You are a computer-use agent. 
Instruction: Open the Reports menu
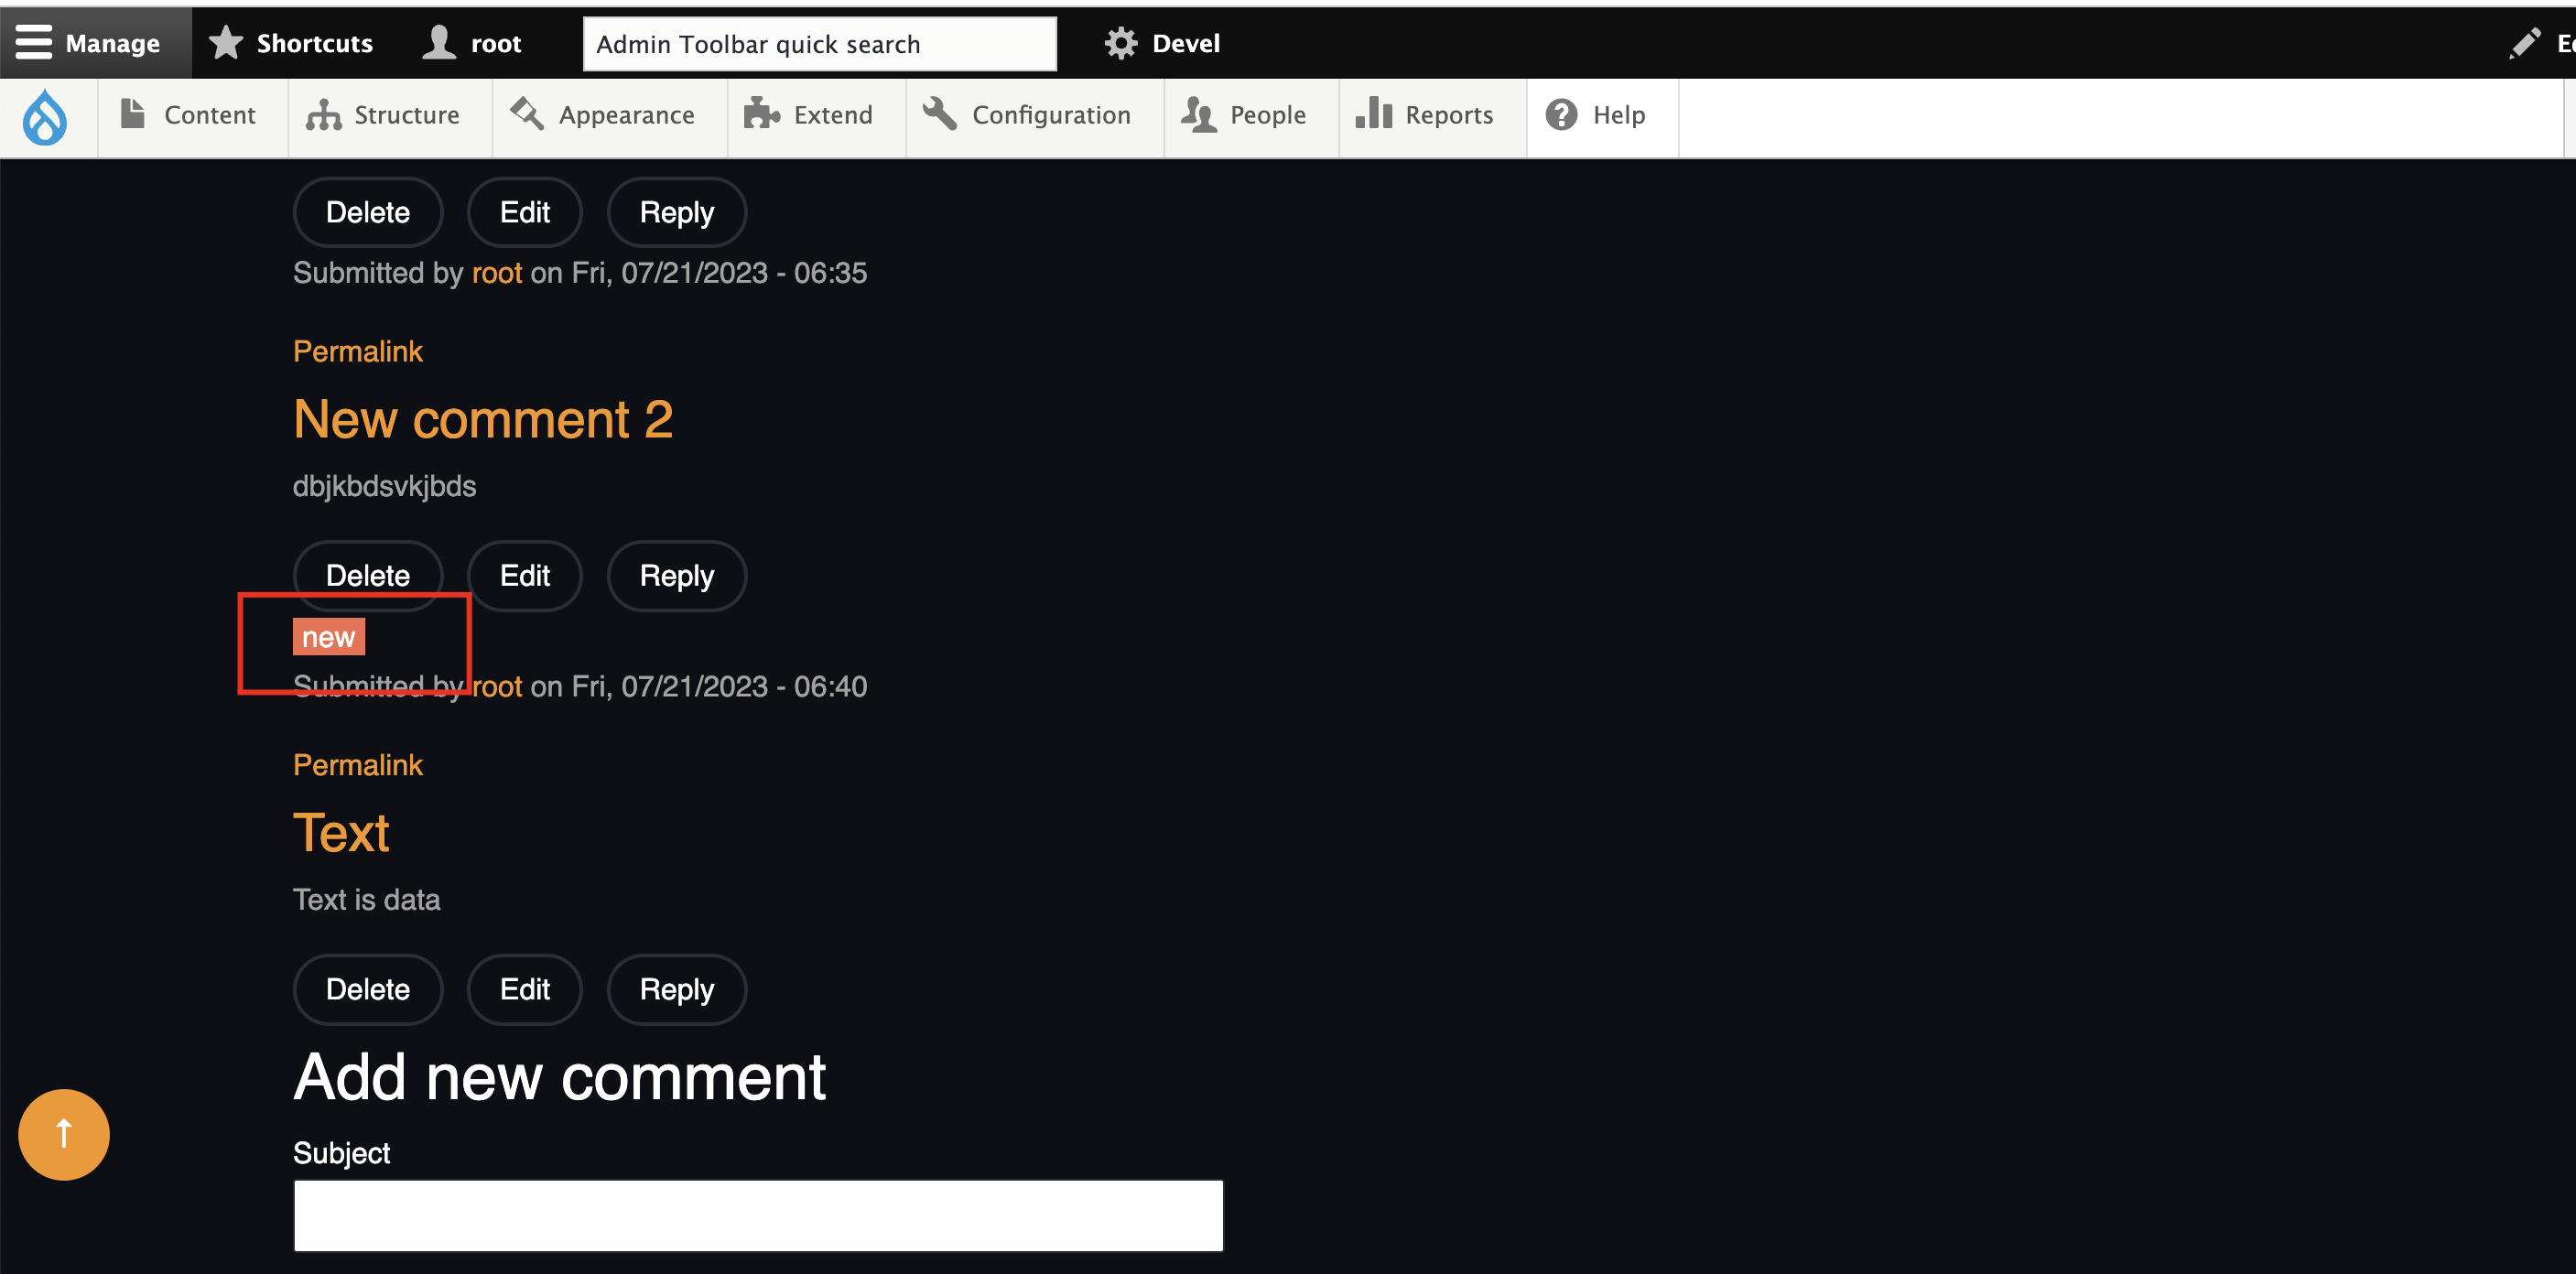click(x=1427, y=115)
